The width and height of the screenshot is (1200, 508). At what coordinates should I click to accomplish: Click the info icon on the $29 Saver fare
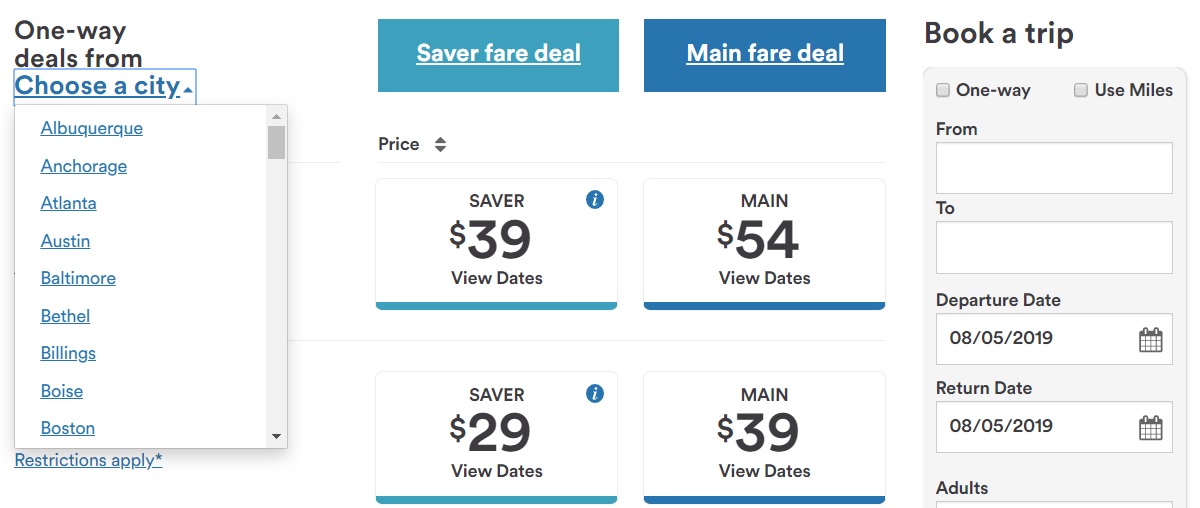coord(595,393)
